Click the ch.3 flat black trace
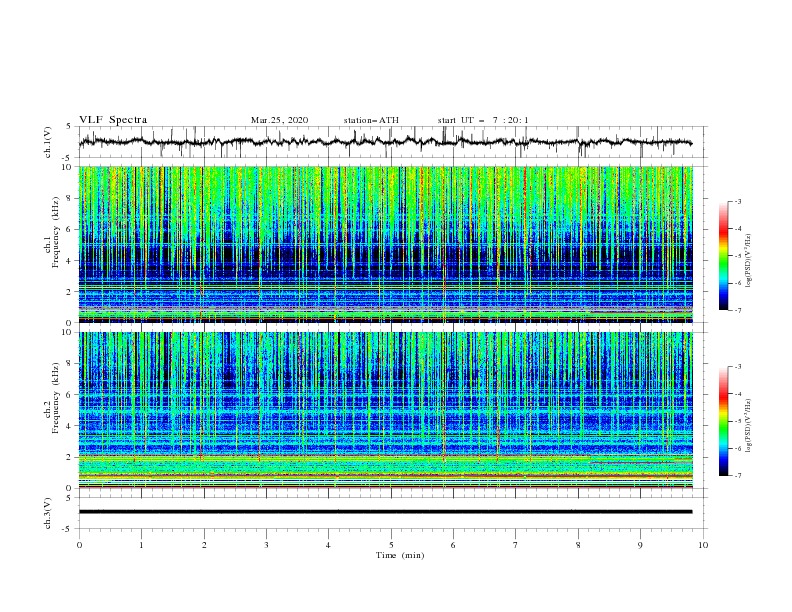Screen dimensions: 792x612 pos(385,512)
